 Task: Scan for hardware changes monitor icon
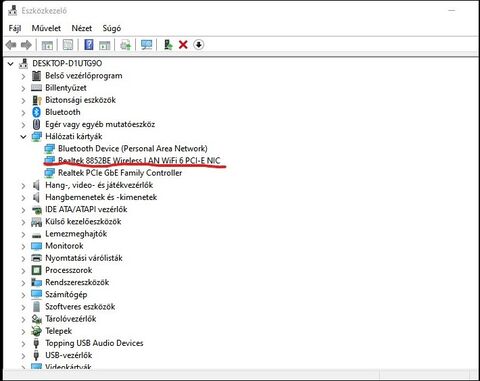(x=146, y=45)
